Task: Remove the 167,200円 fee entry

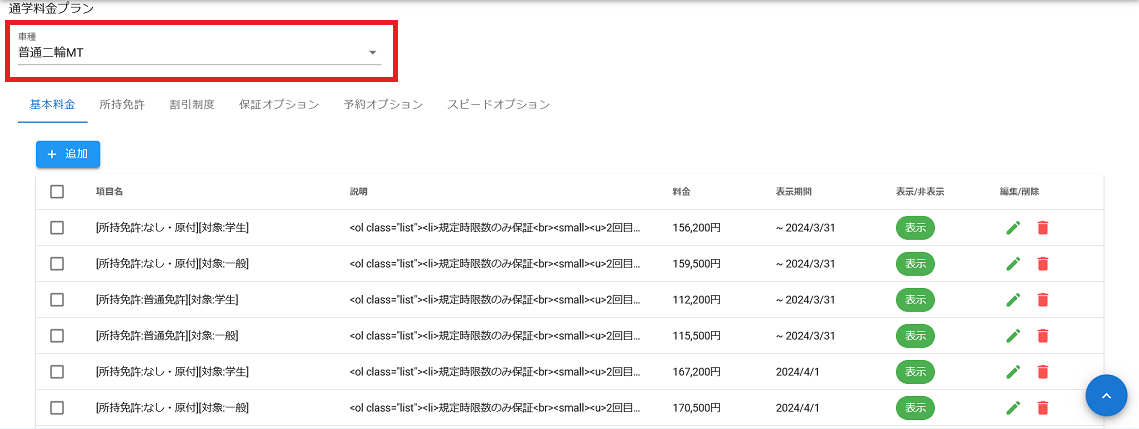Action: coord(1042,372)
